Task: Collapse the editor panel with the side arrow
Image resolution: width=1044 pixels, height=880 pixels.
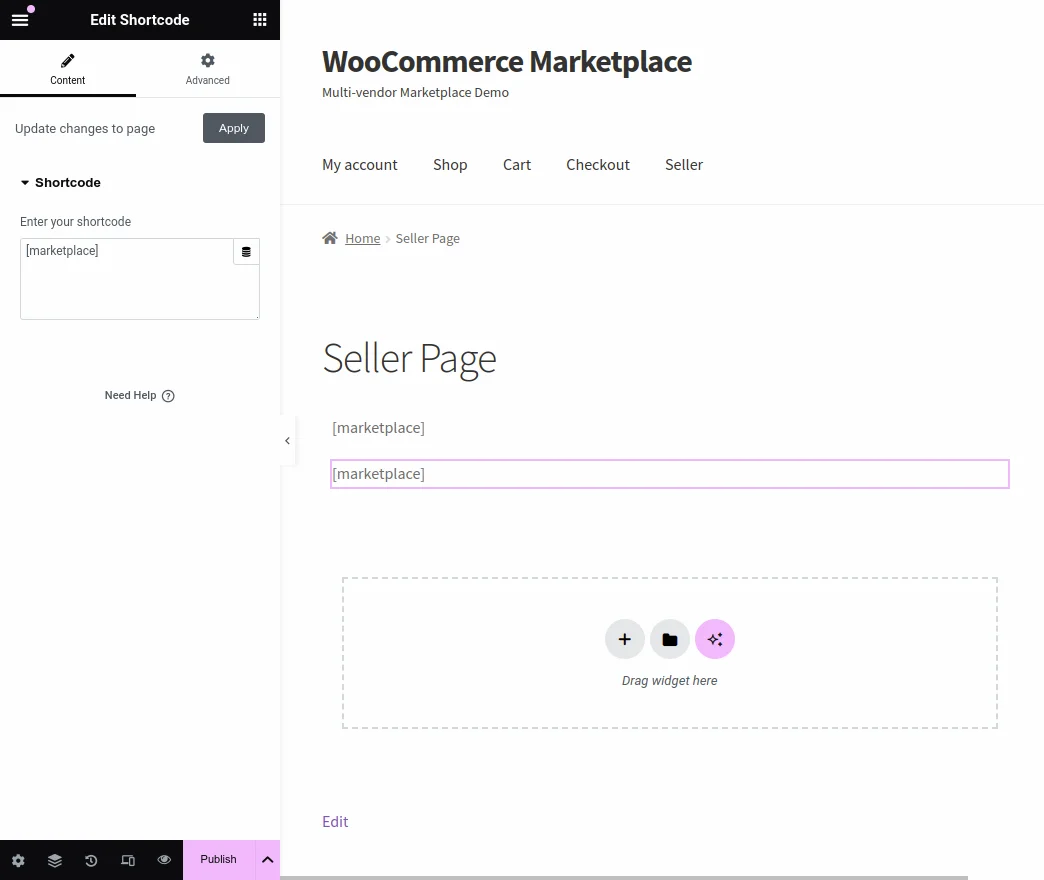Action: click(x=287, y=440)
